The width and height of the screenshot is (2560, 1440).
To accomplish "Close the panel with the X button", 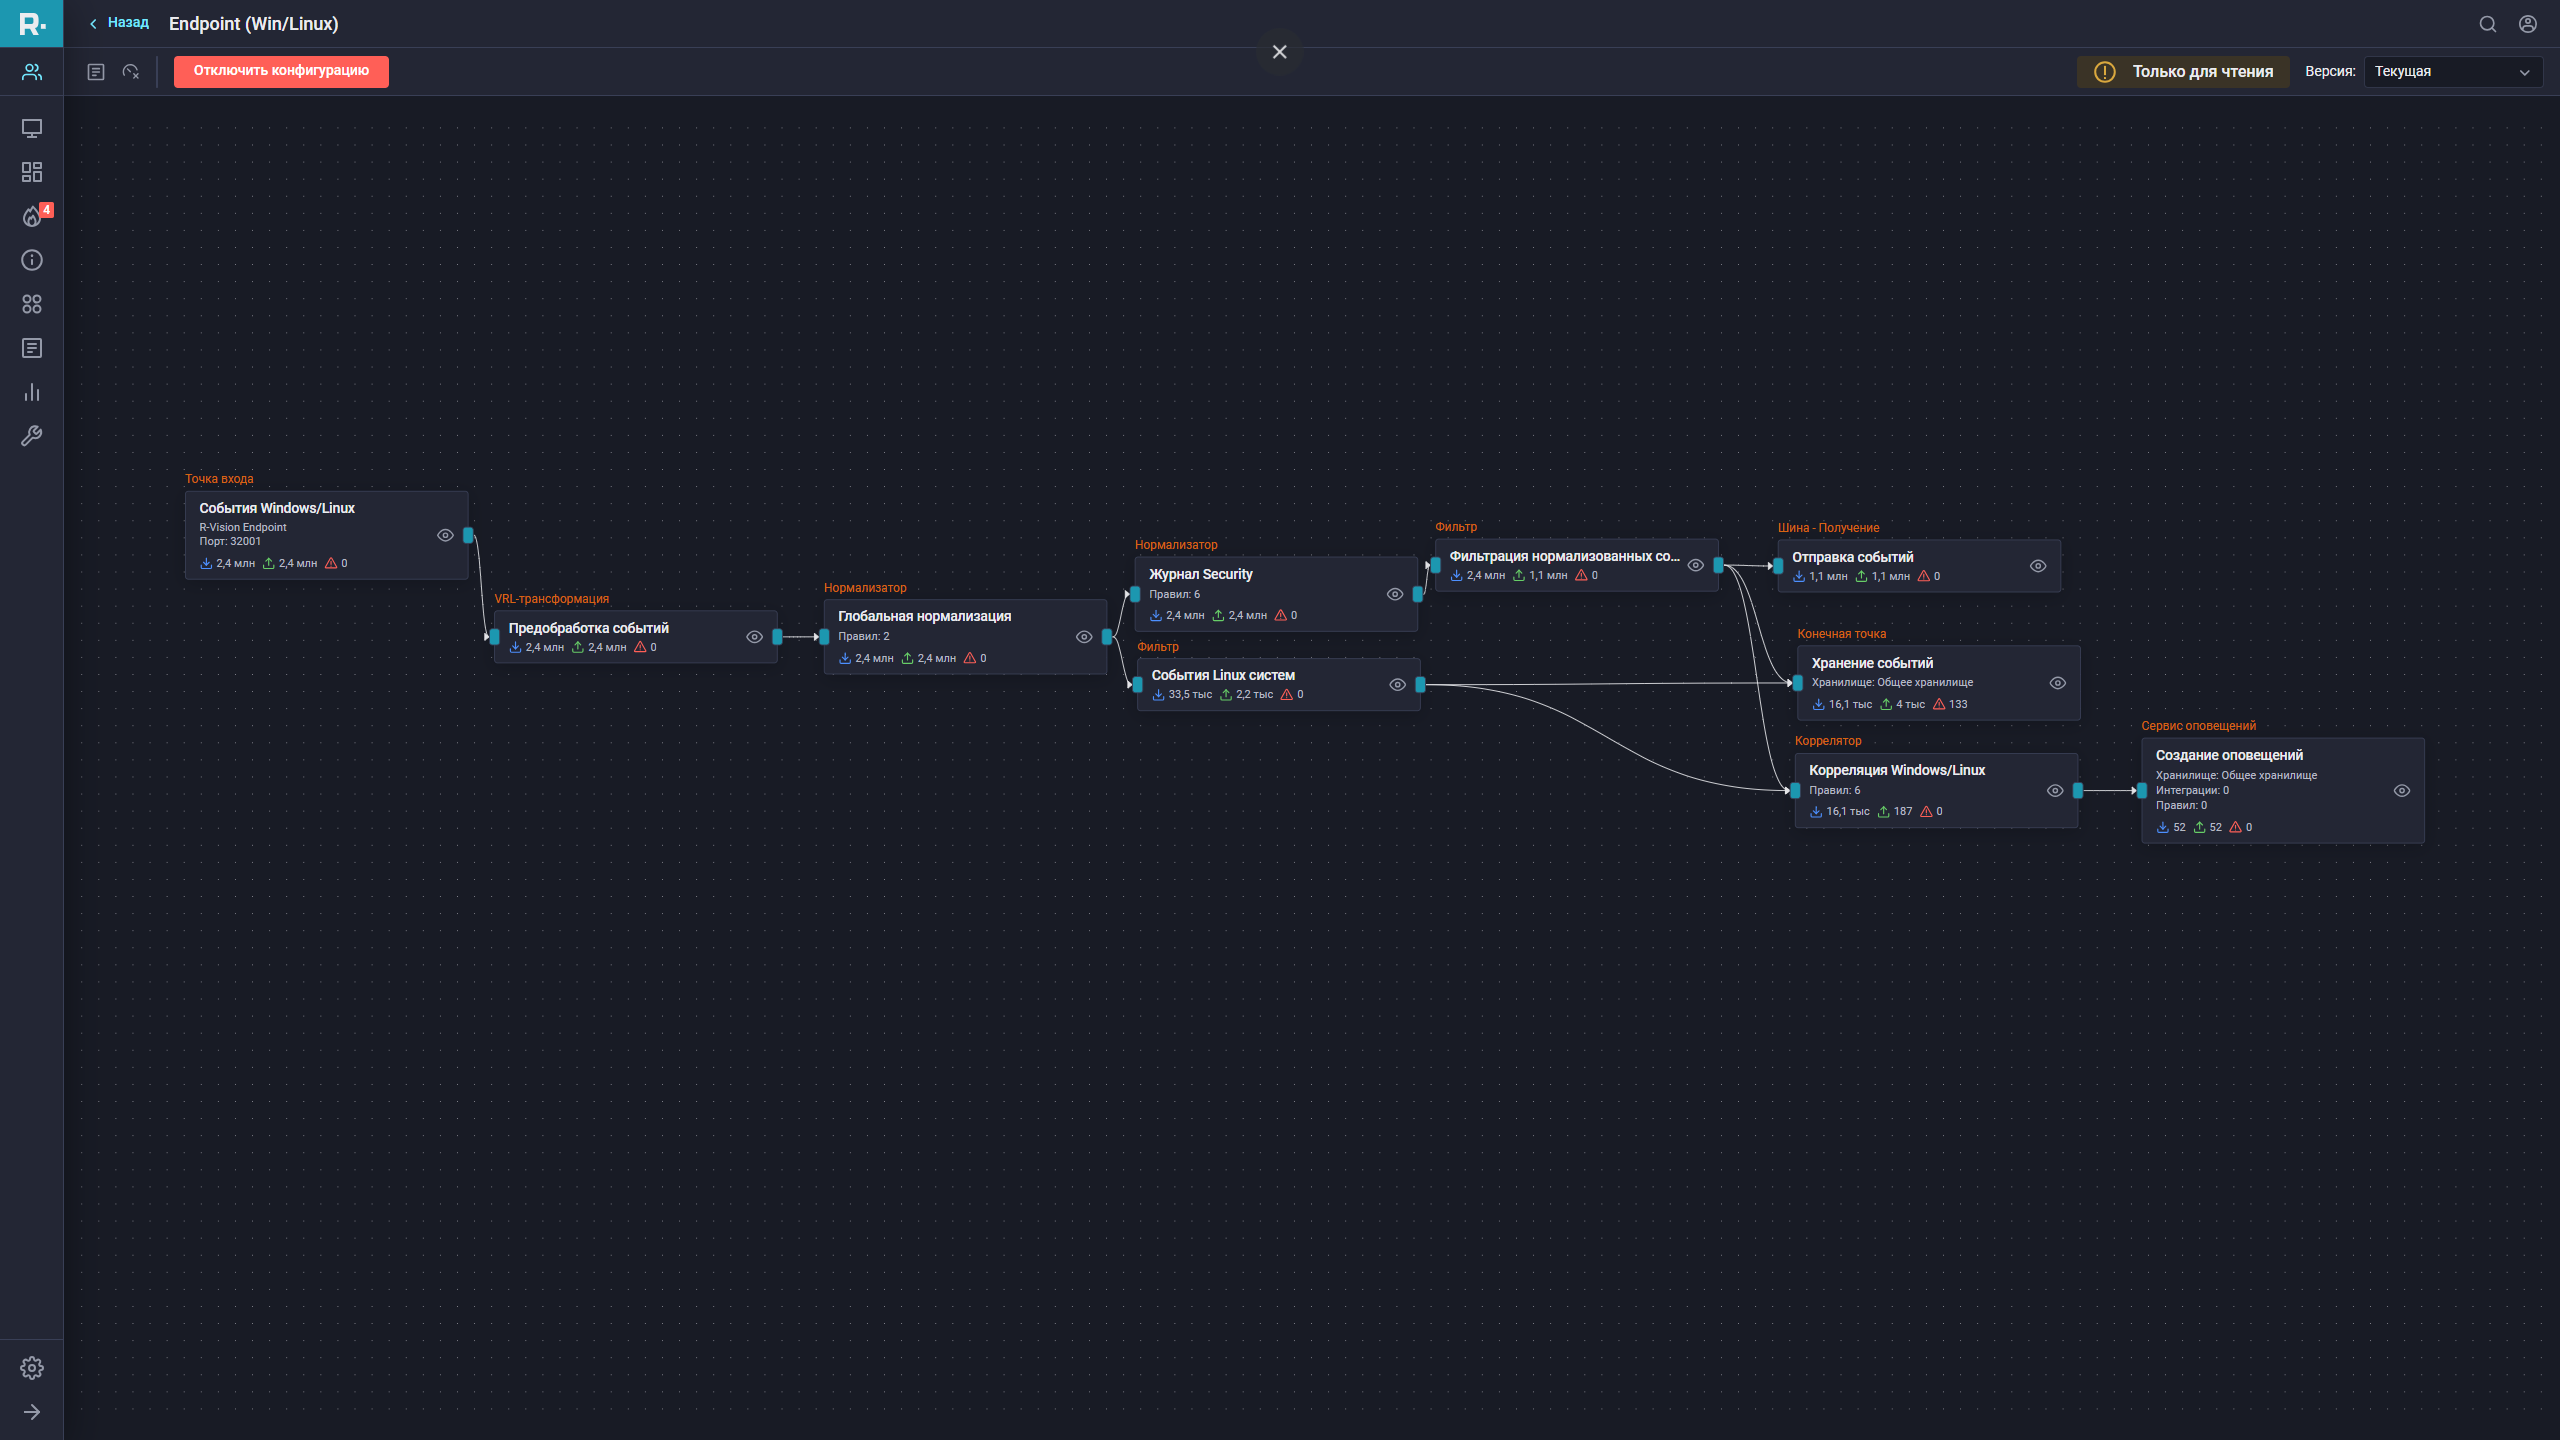I will [1280, 52].
